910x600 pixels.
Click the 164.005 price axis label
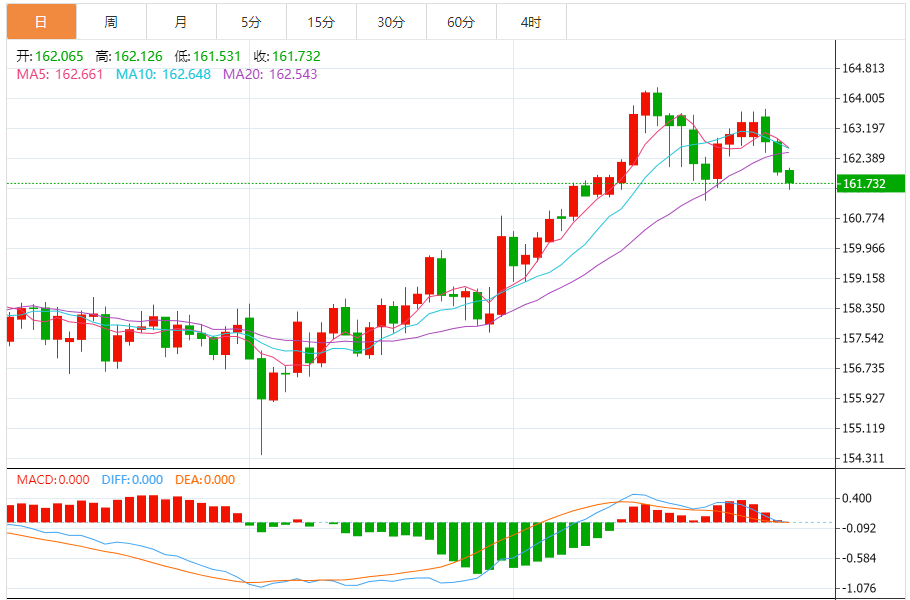(864, 99)
